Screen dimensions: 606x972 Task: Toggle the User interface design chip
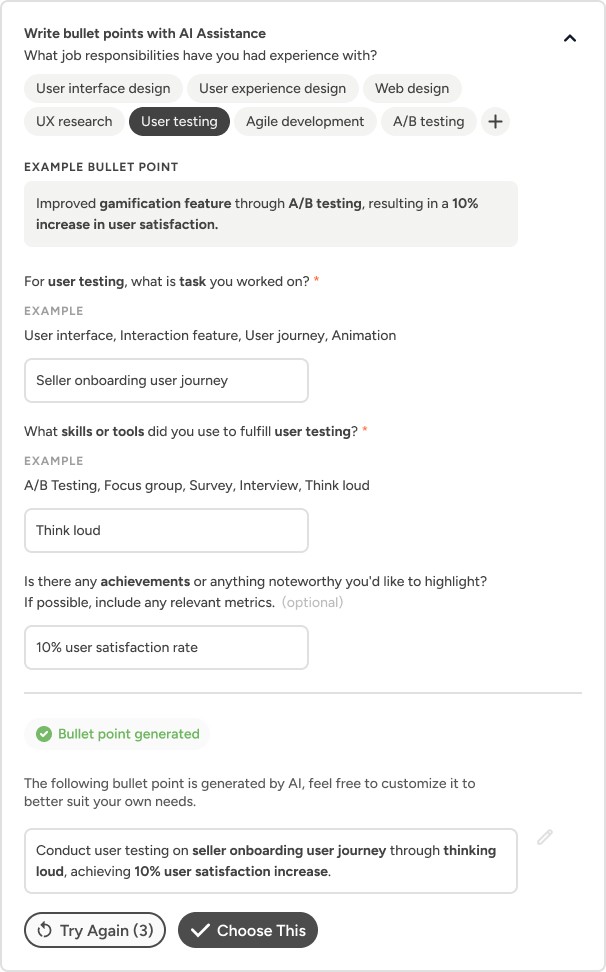click(103, 88)
